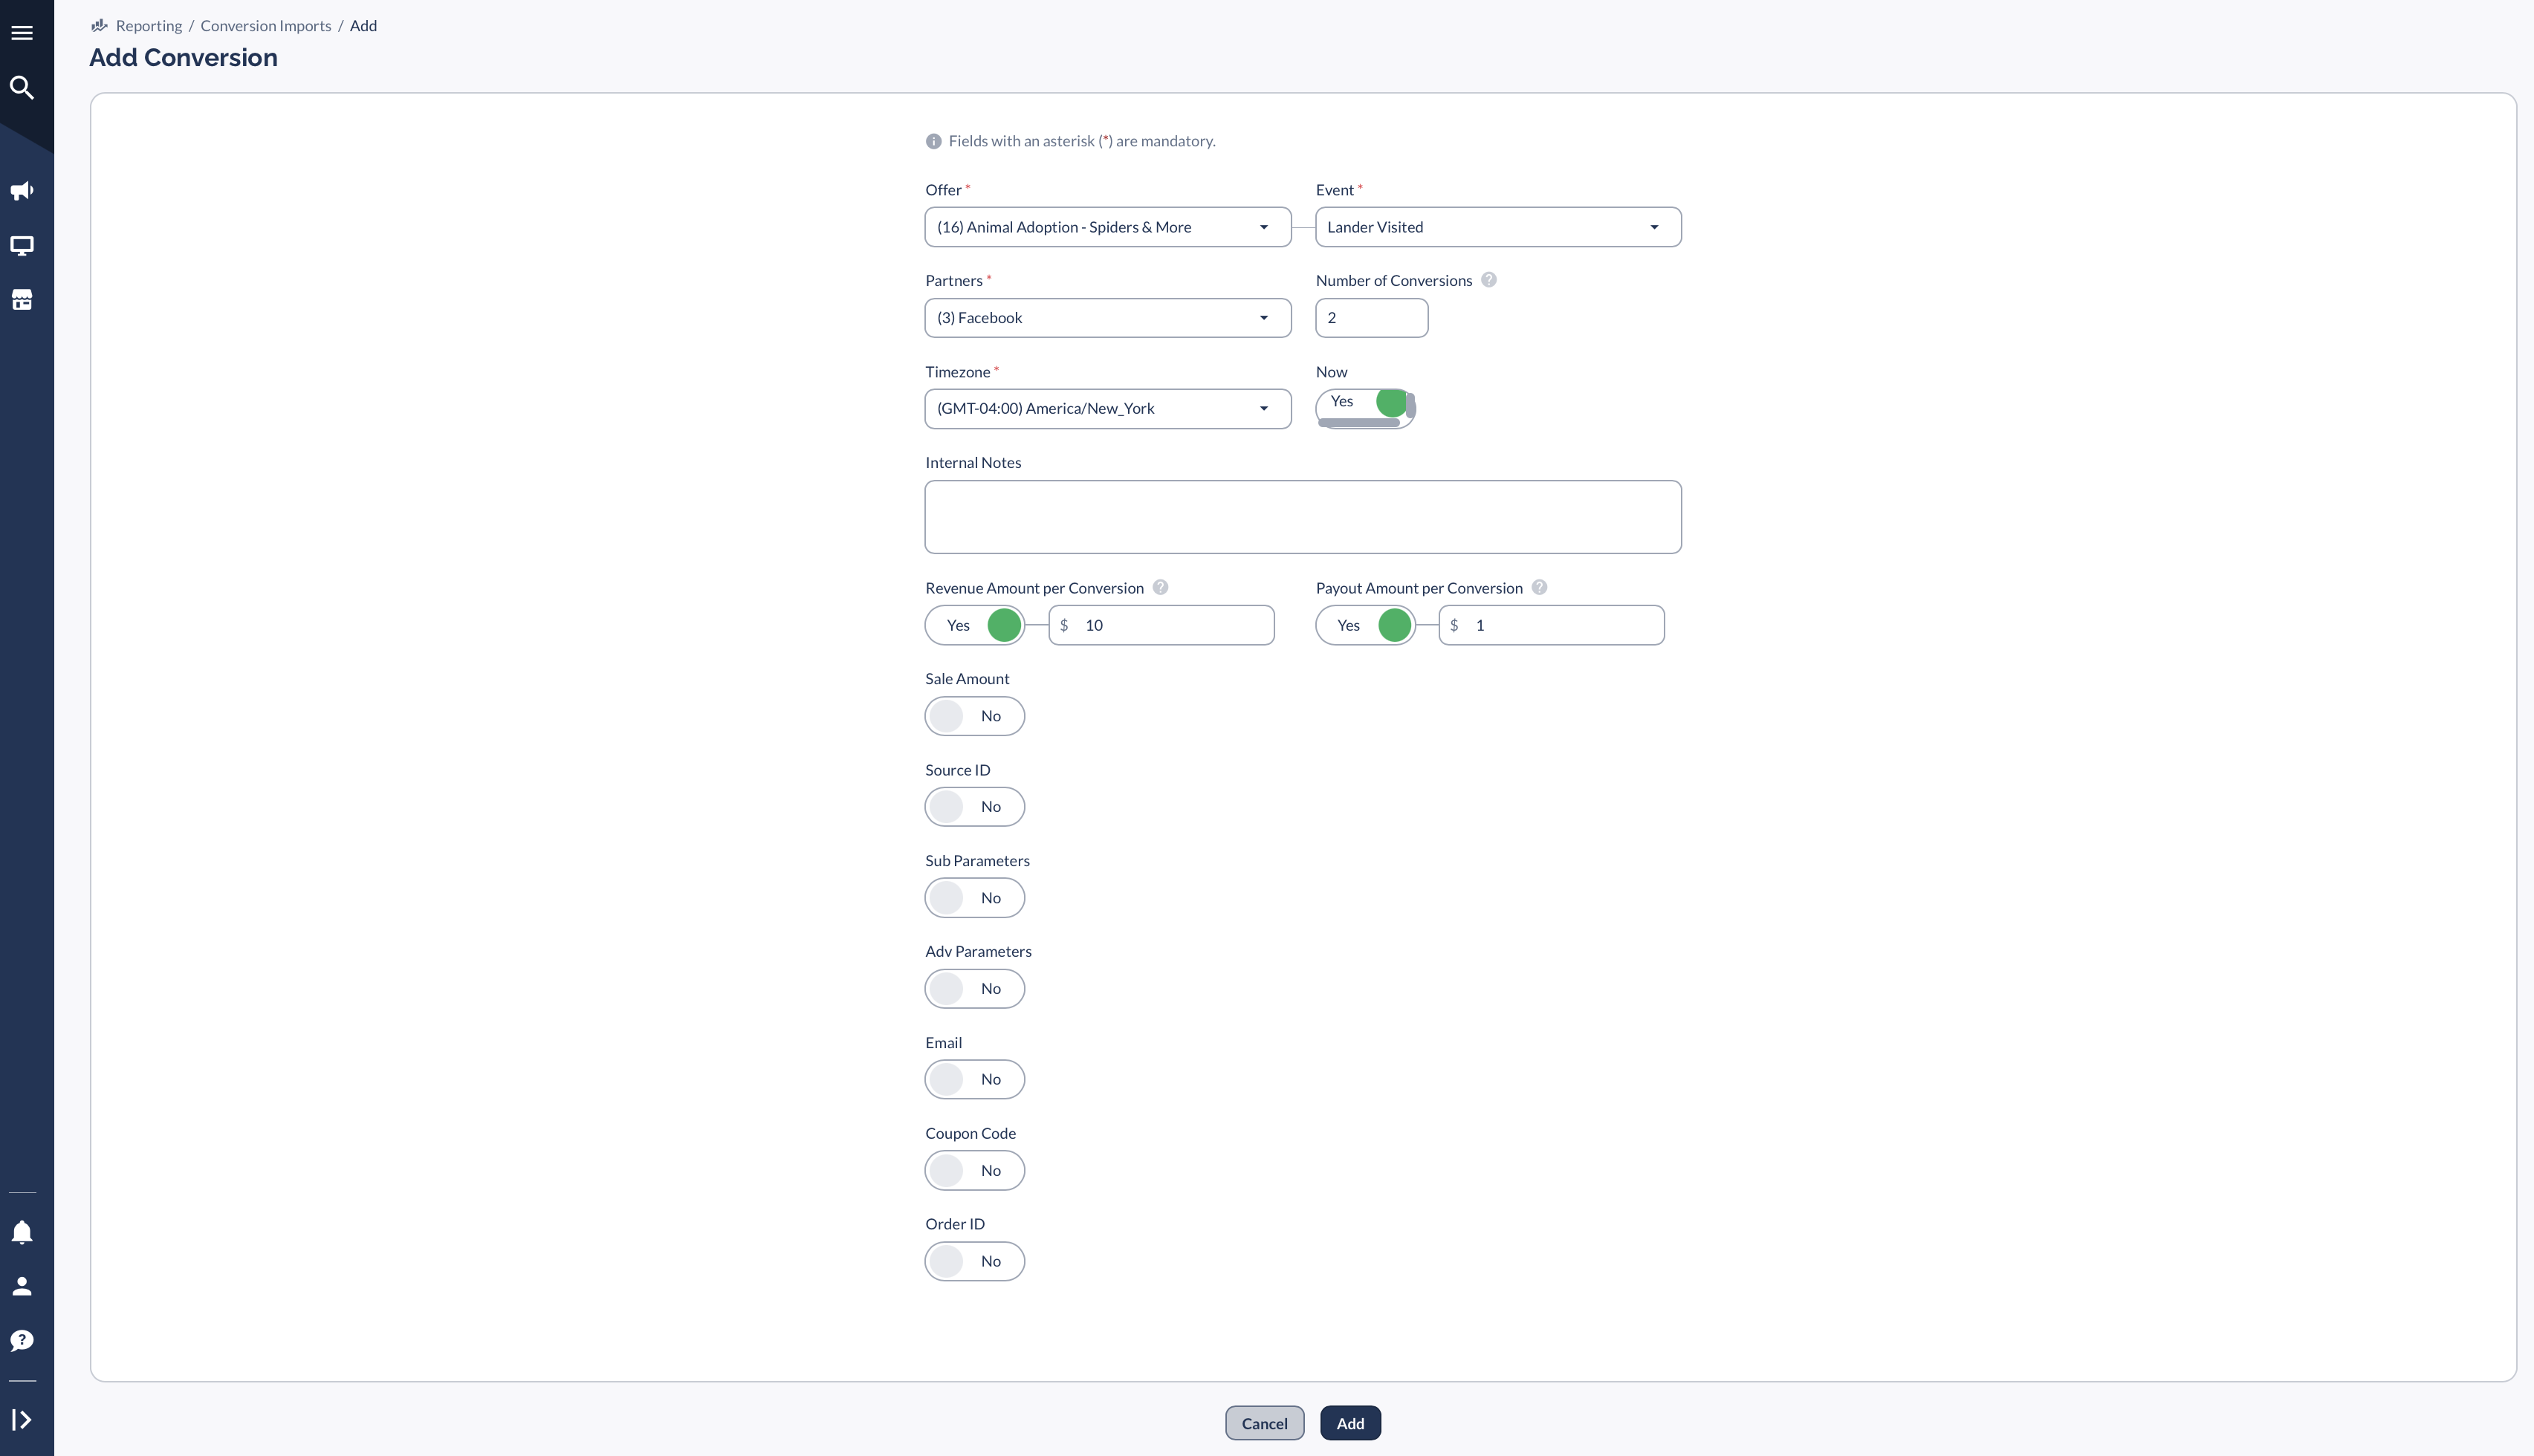The height and width of the screenshot is (1456, 2534).
Task: Open the Timezone dropdown
Action: pos(1108,409)
